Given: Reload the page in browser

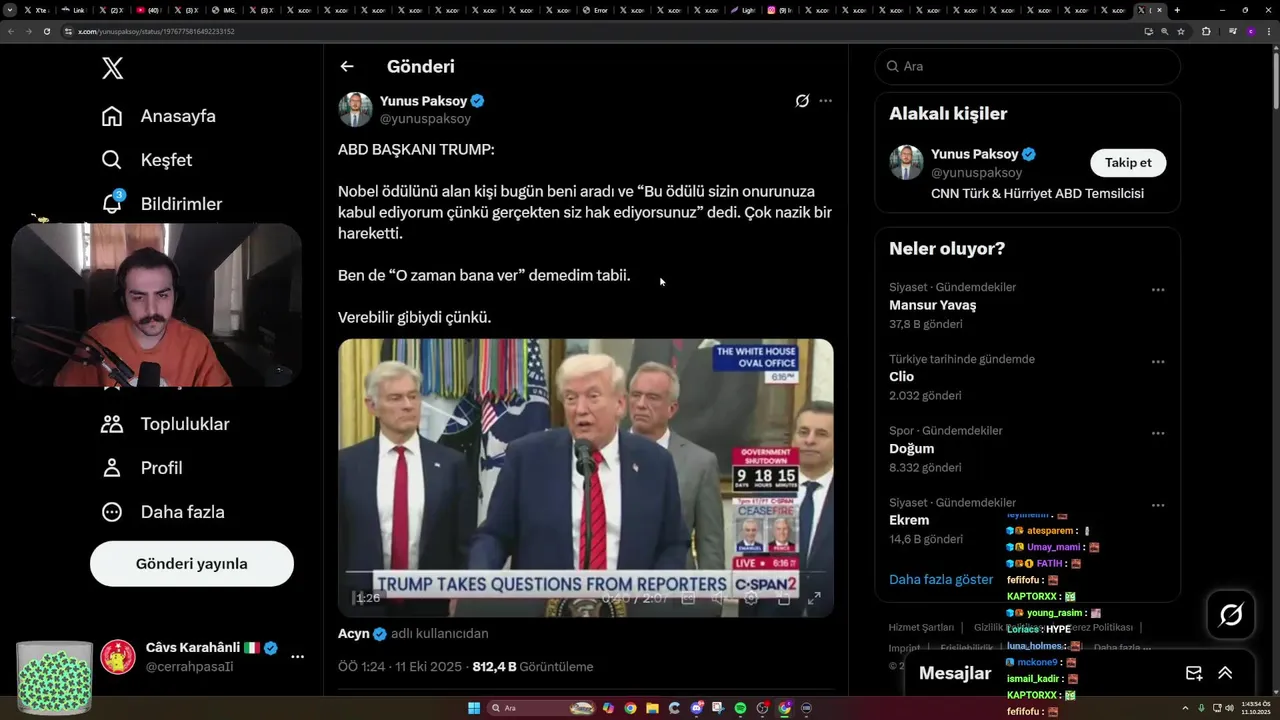Looking at the screenshot, I should point(46,31).
